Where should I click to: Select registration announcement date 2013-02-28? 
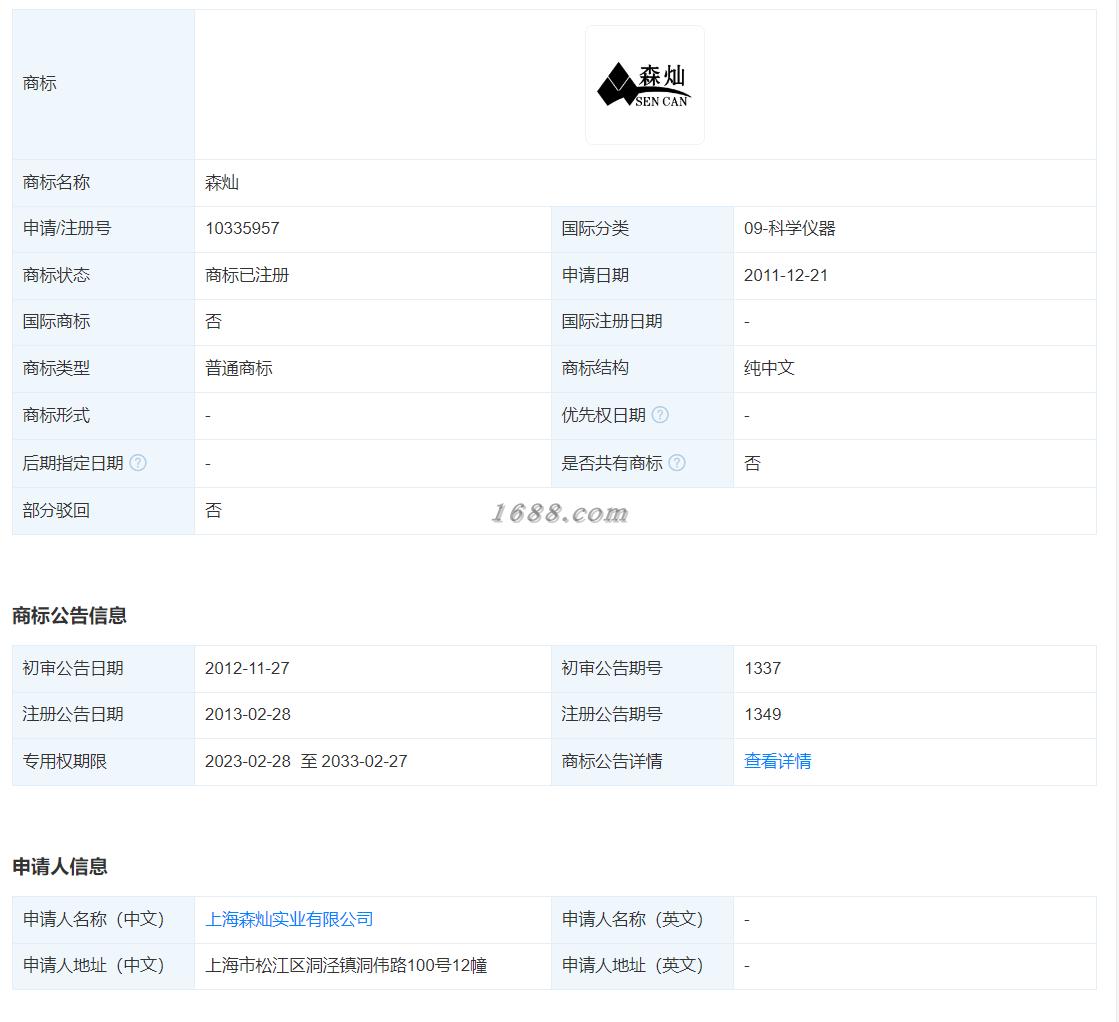[248, 714]
